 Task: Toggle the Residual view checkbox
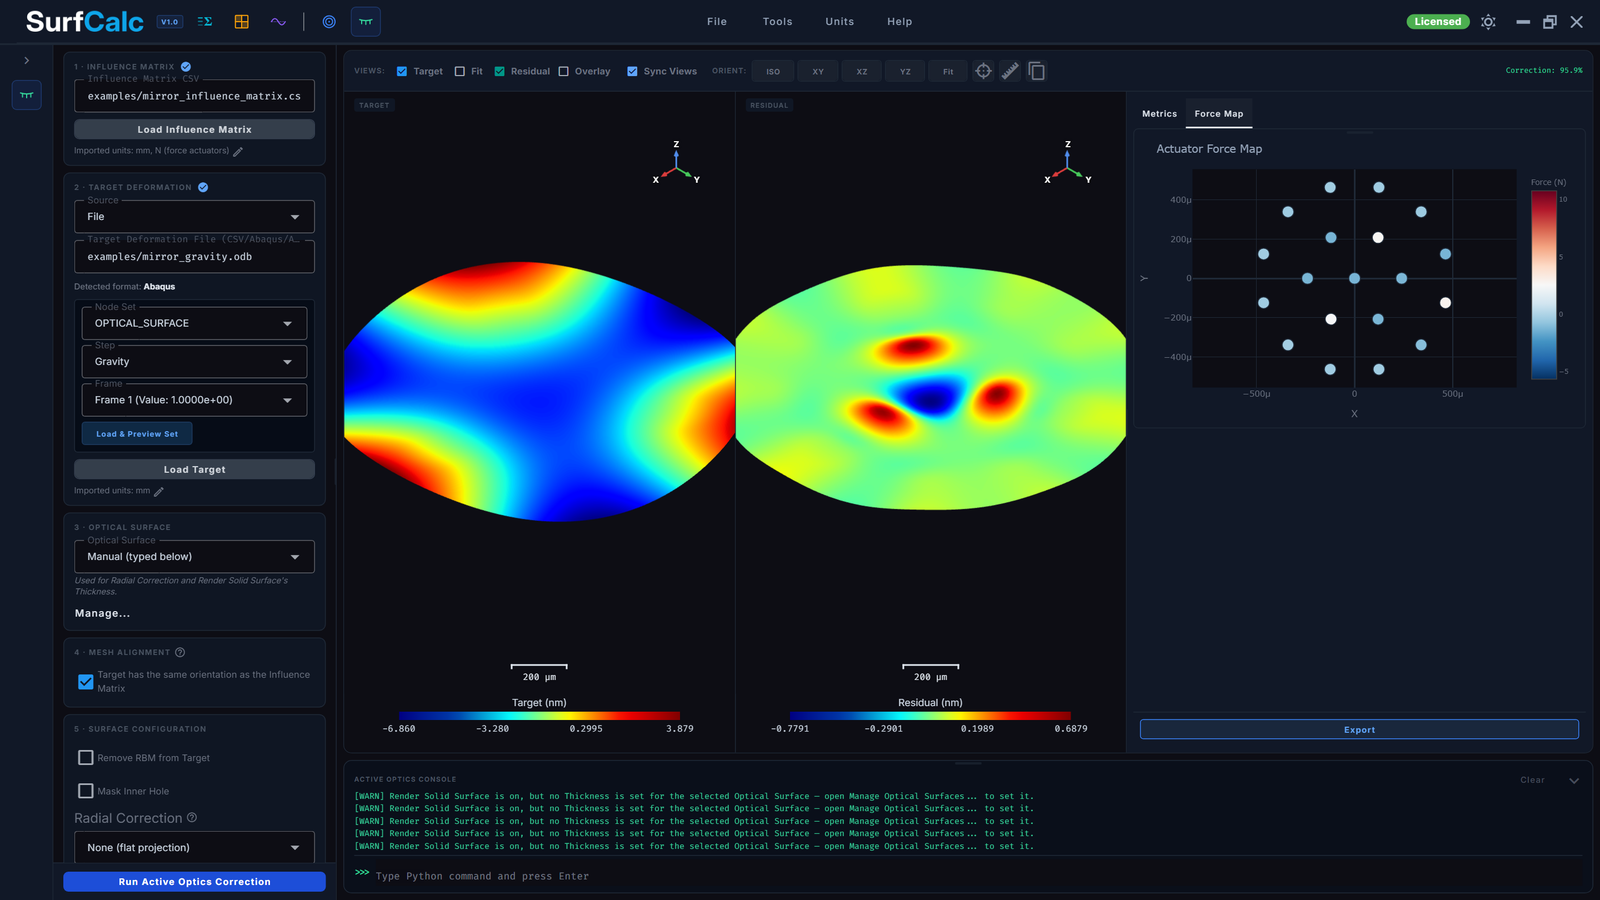(500, 71)
